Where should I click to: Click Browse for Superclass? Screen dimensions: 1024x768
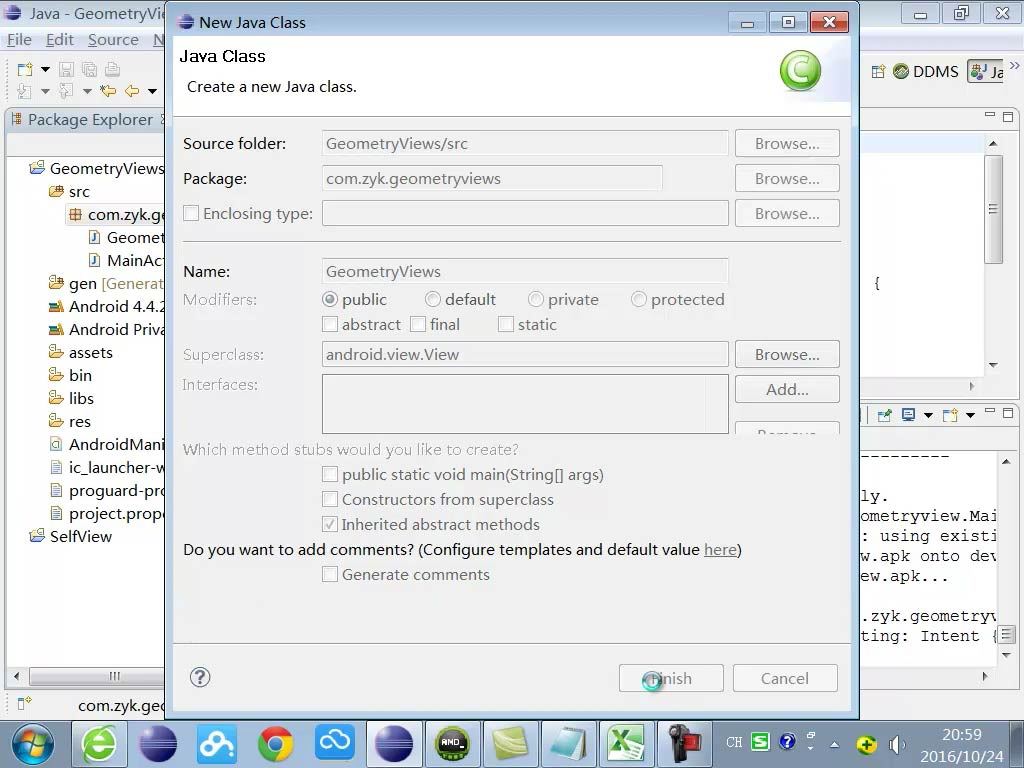[x=787, y=355]
